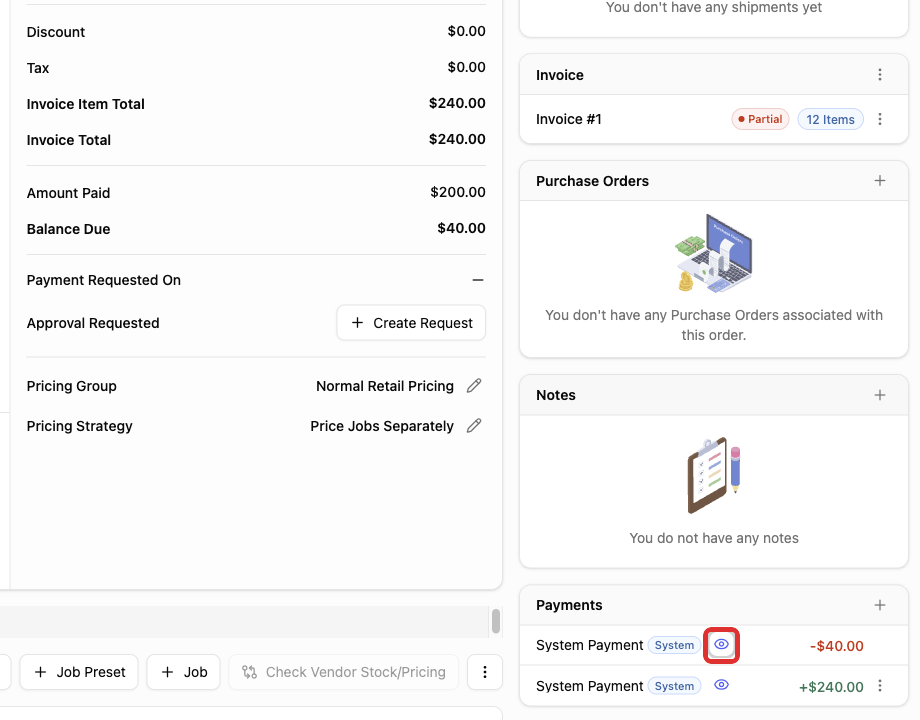Click the Create Request button
The height and width of the screenshot is (720, 920).
pos(411,323)
